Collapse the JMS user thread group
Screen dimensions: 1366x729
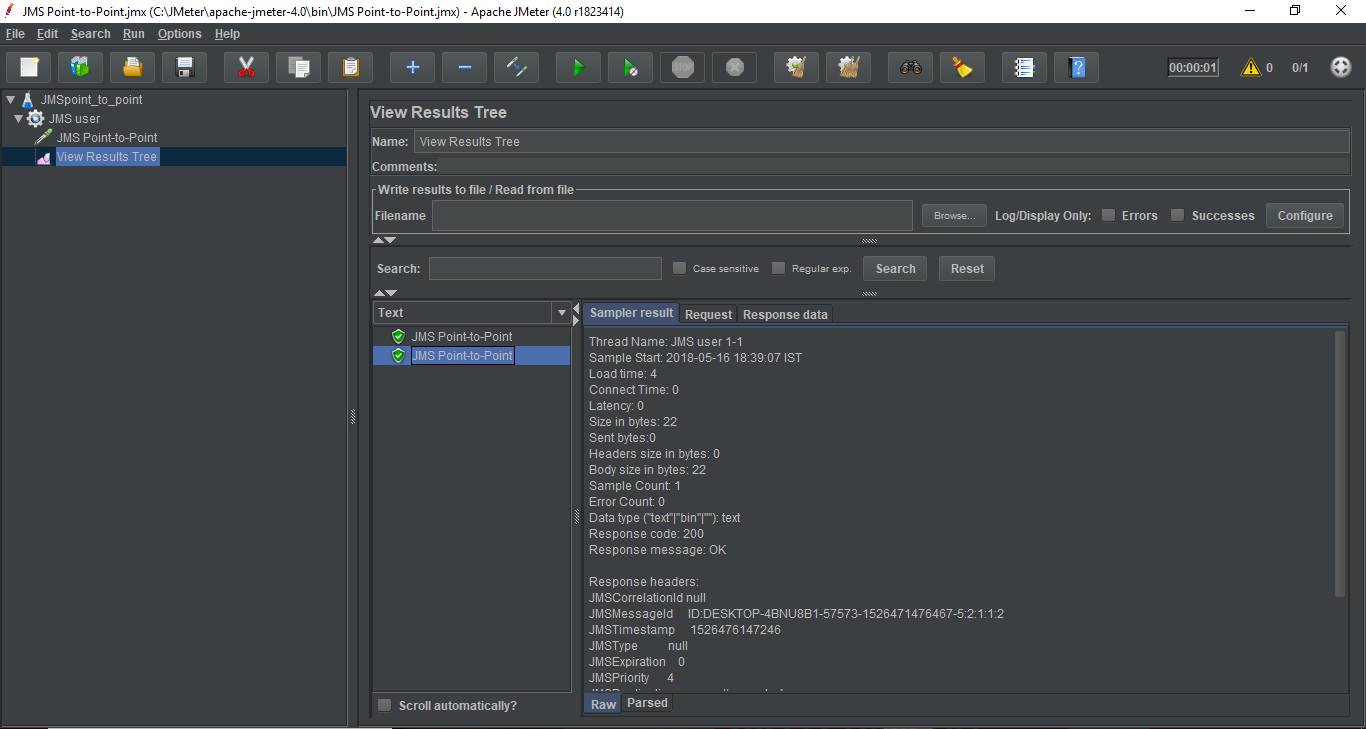click(x=18, y=119)
